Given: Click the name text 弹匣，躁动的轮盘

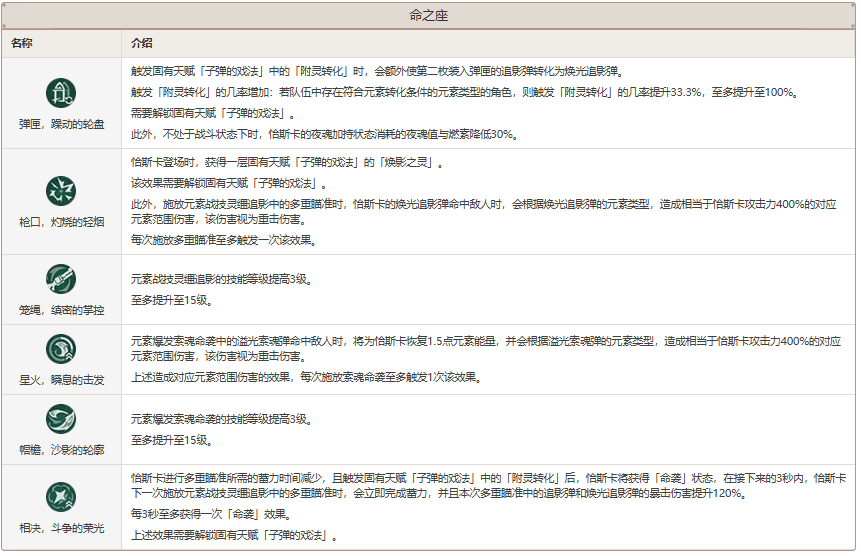Looking at the screenshot, I should [x=62, y=126].
